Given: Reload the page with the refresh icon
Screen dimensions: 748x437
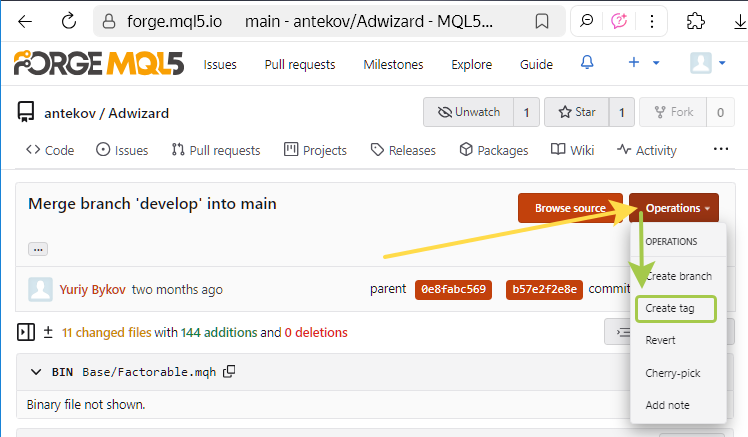Looking at the screenshot, I should click(69, 21).
